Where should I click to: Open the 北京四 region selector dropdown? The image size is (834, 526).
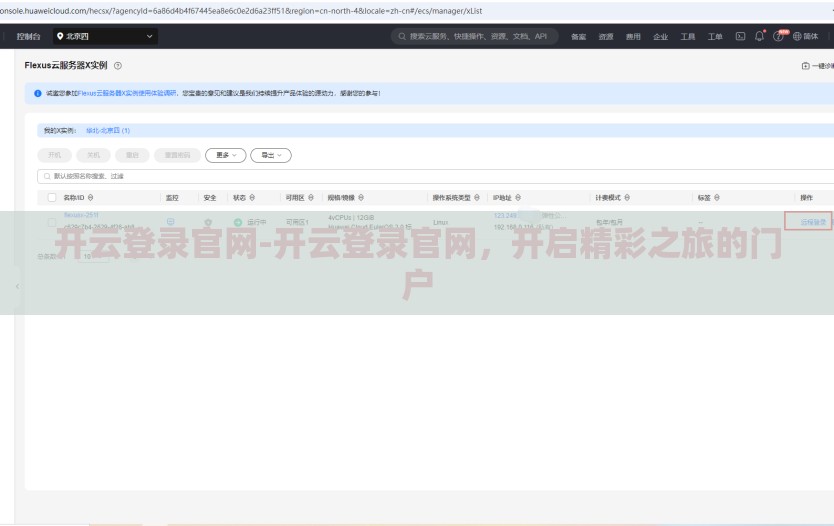click(x=105, y=36)
